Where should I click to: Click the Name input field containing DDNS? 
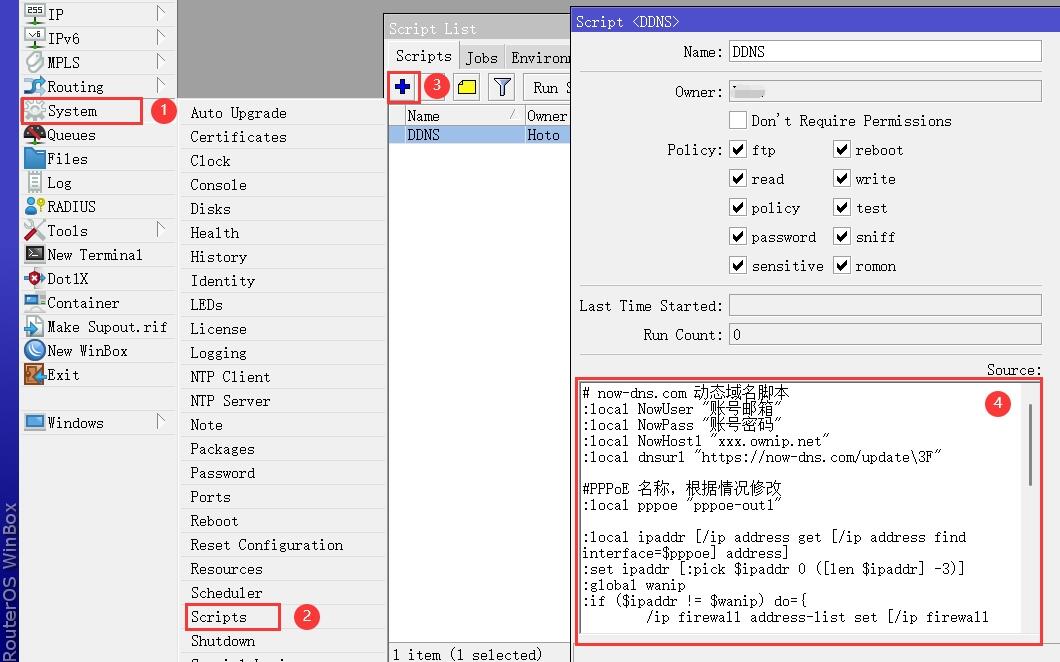(885, 52)
